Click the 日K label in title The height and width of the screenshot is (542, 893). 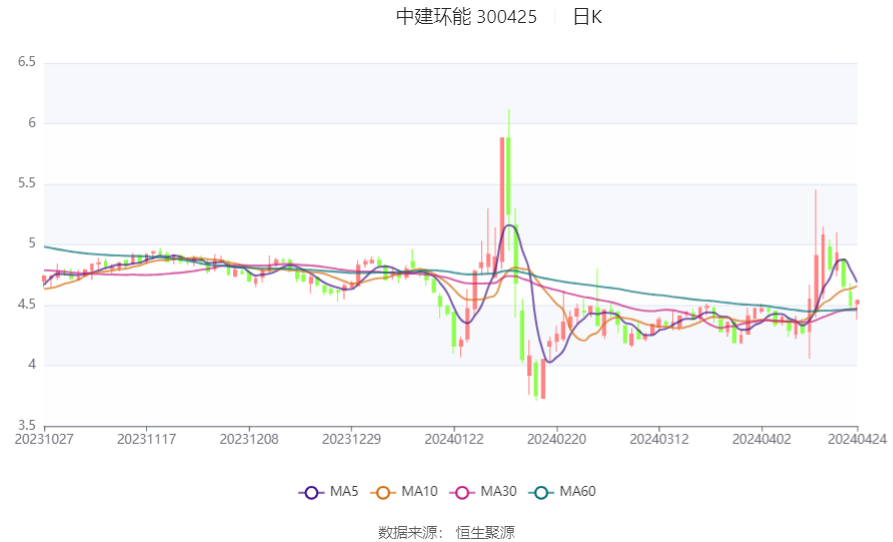click(x=587, y=17)
